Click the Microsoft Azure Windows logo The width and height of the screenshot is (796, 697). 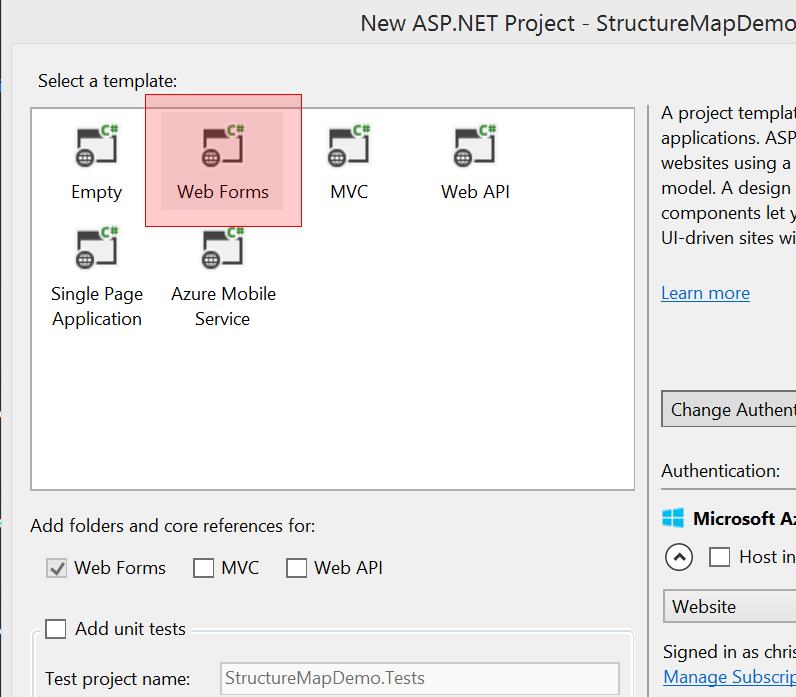673,518
